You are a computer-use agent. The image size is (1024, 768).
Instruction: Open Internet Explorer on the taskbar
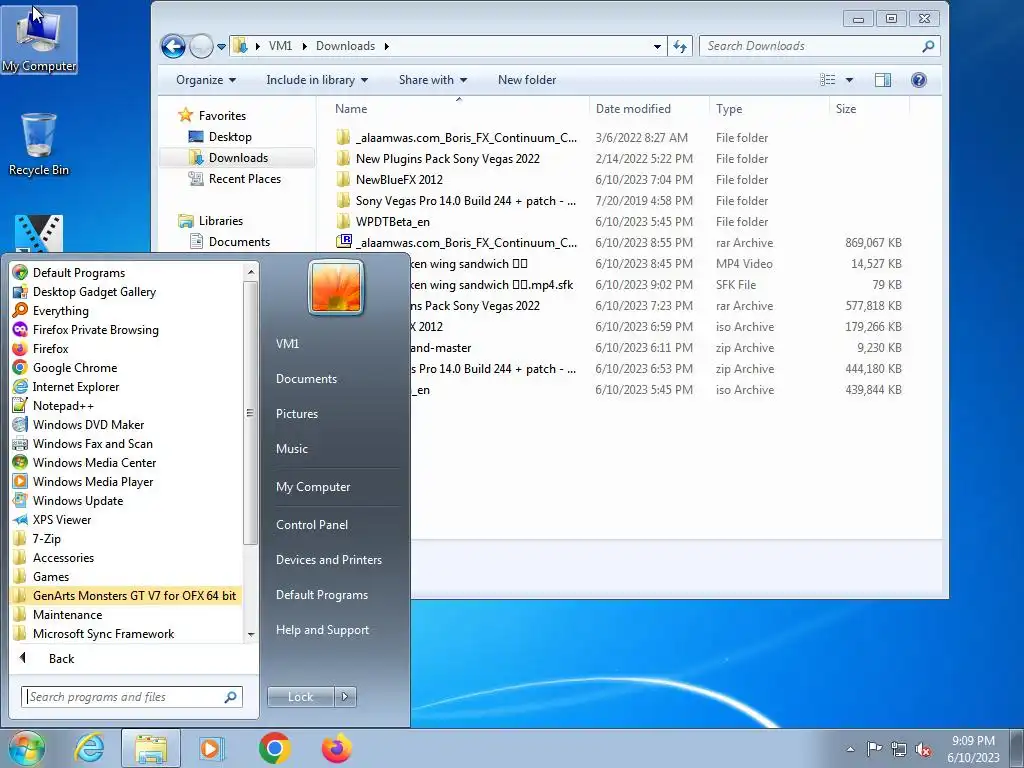click(x=89, y=748)
